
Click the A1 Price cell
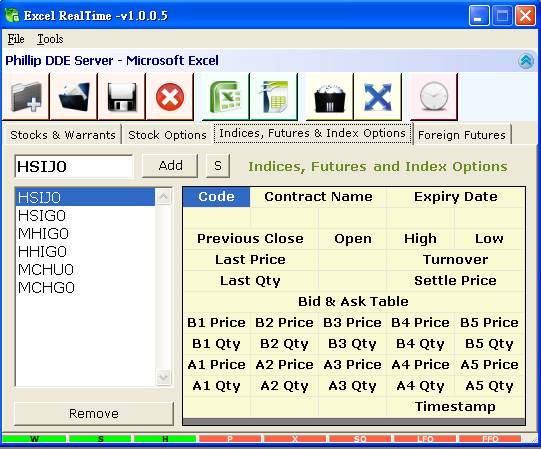(x=216, y=365)
